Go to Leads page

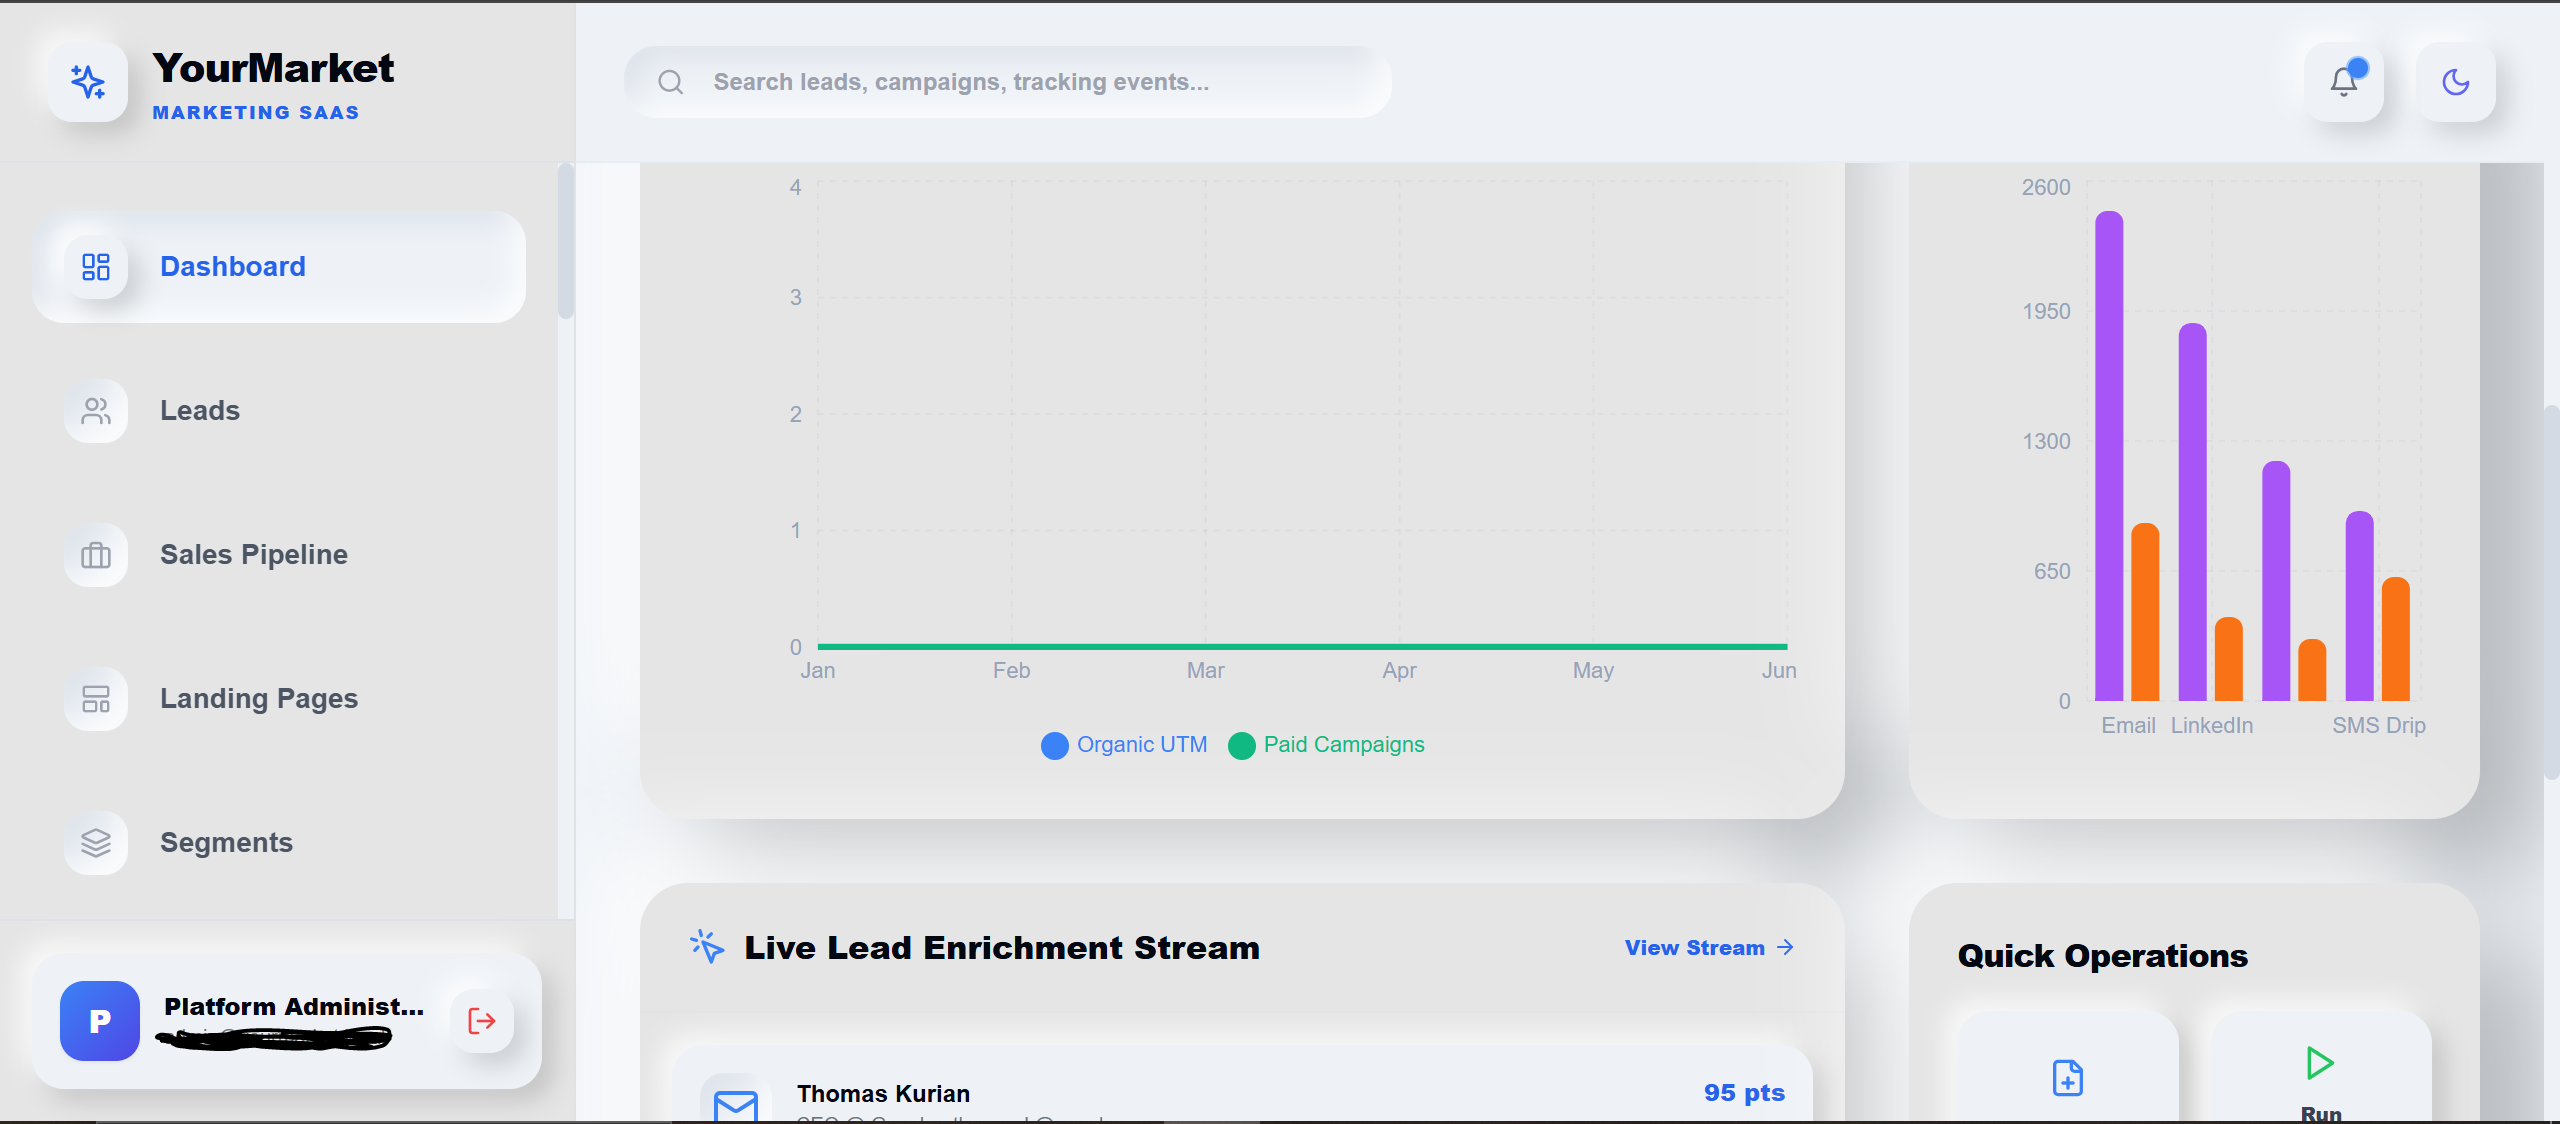click(279, 411)
